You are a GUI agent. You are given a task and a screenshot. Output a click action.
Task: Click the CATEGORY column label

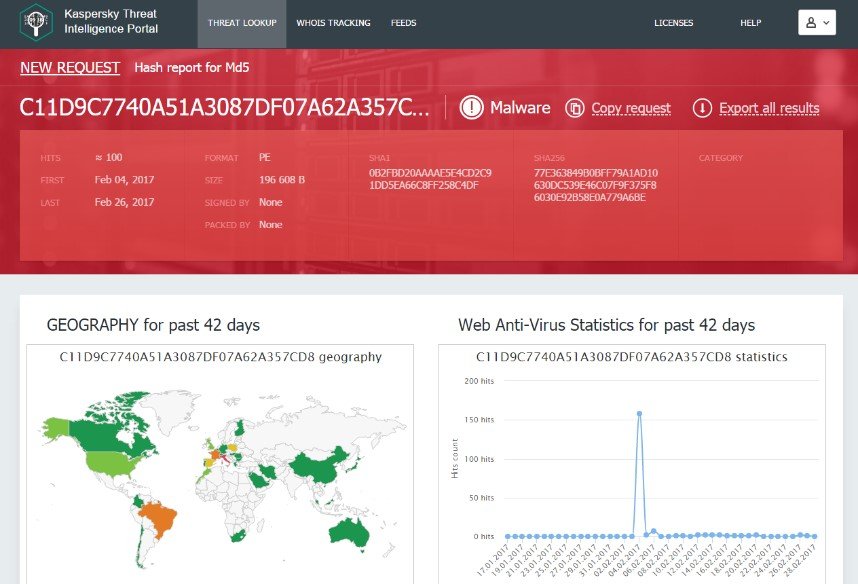pos(721,158)
